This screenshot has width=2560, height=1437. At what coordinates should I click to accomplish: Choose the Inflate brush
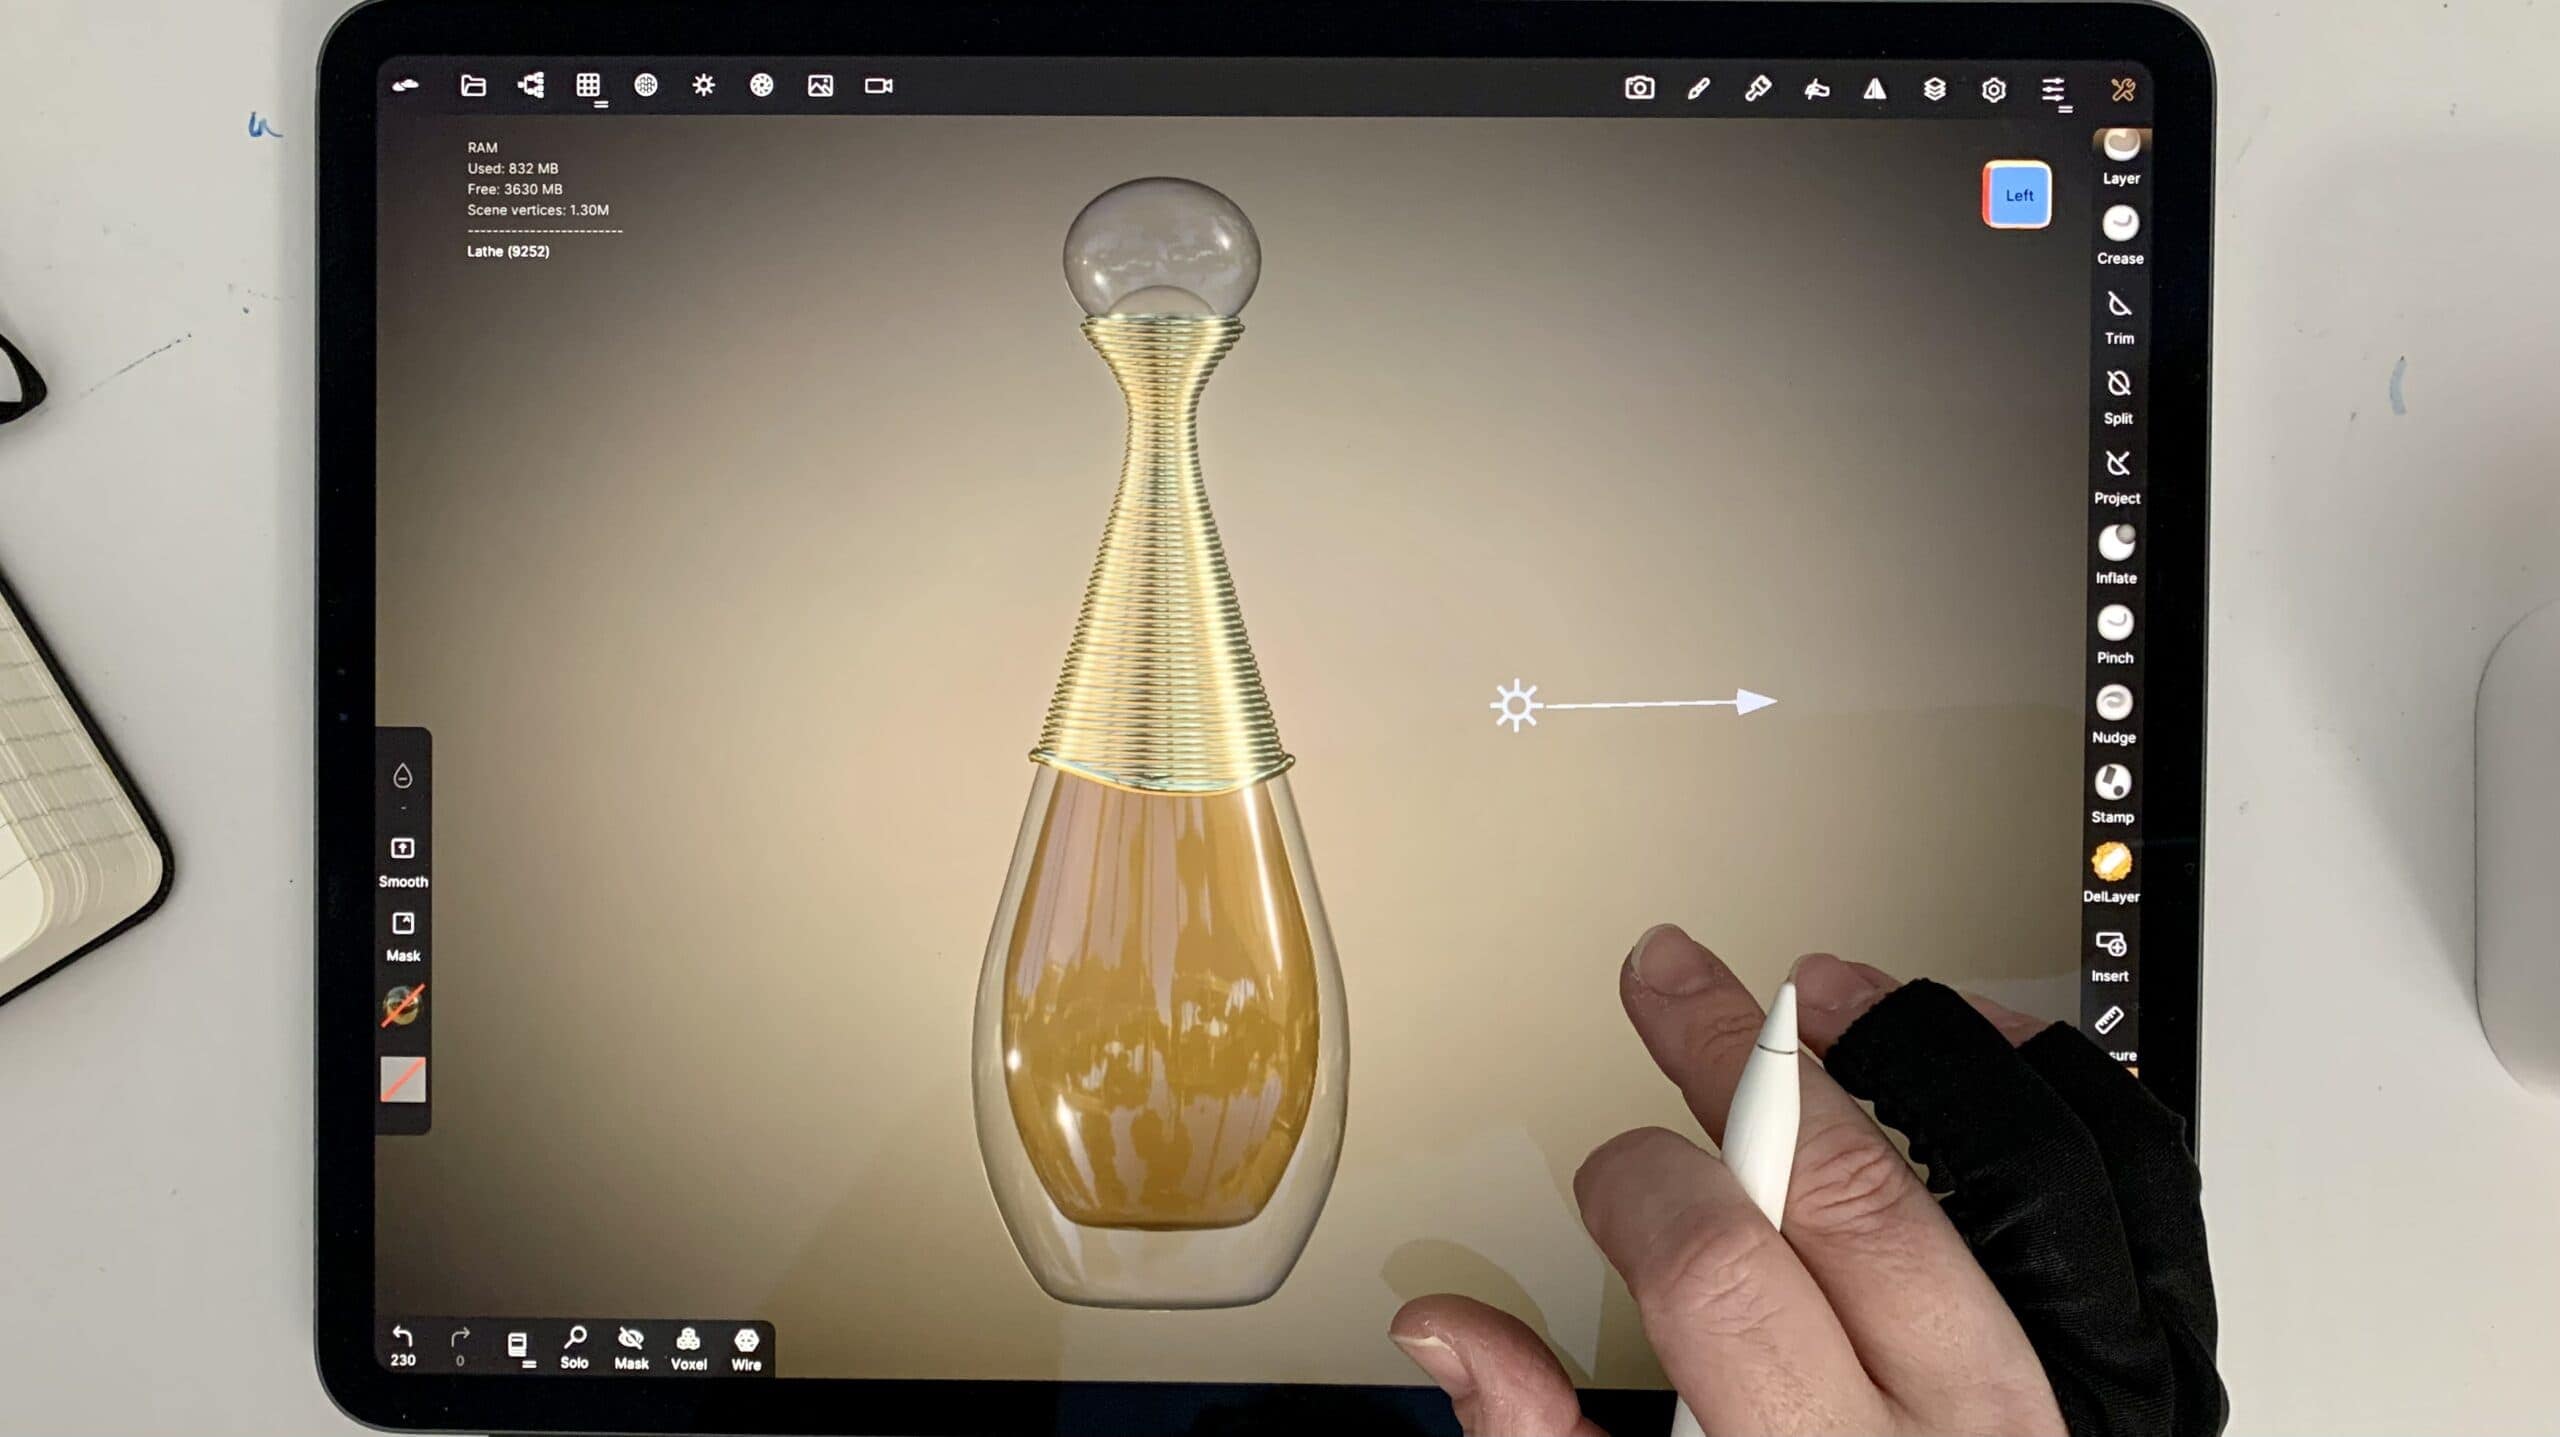(x=2116, y=545)
